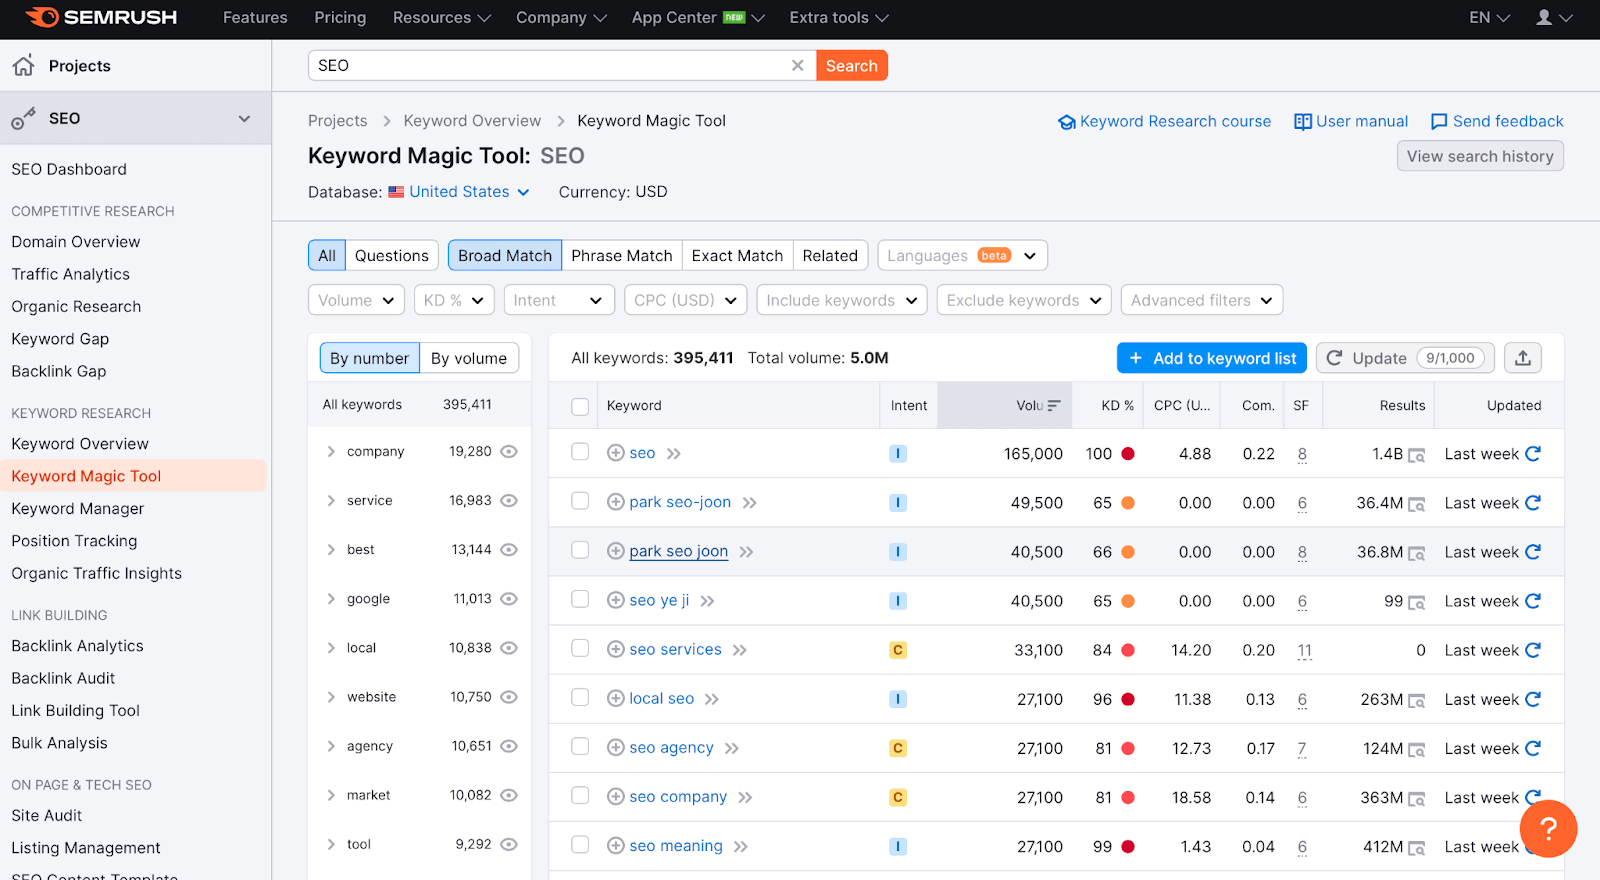Check the box for seo keyword row
Image resolution: width=1600 pixels, height=880 pixels.
point(580,452)
